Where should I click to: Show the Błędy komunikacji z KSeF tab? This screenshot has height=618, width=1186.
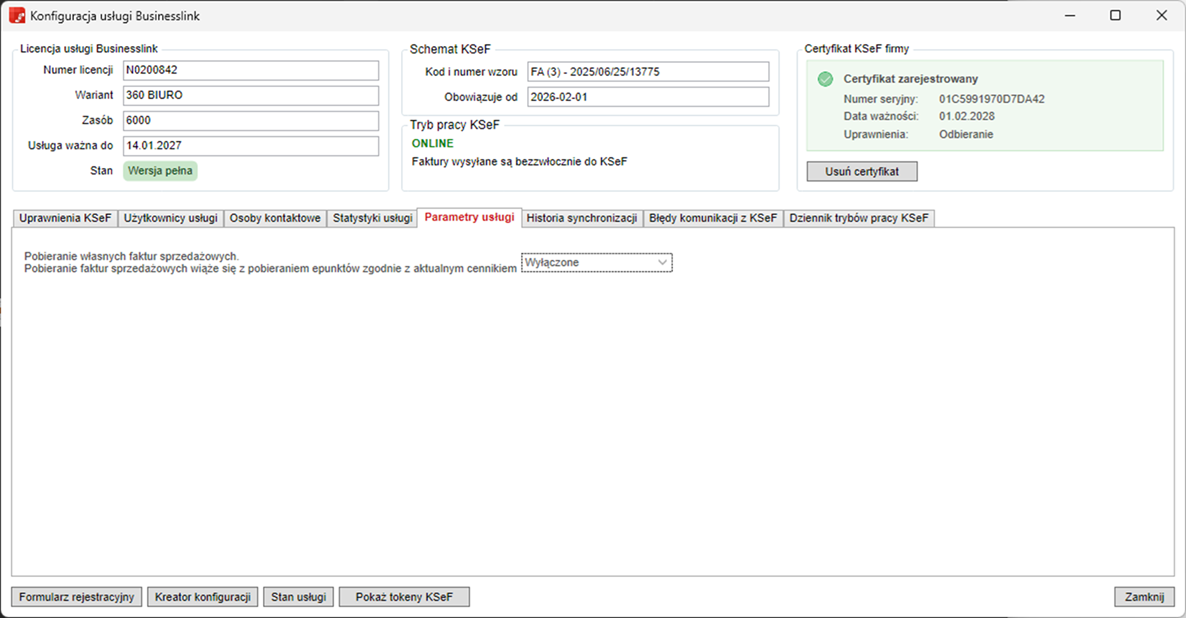[x=712, y=218]
